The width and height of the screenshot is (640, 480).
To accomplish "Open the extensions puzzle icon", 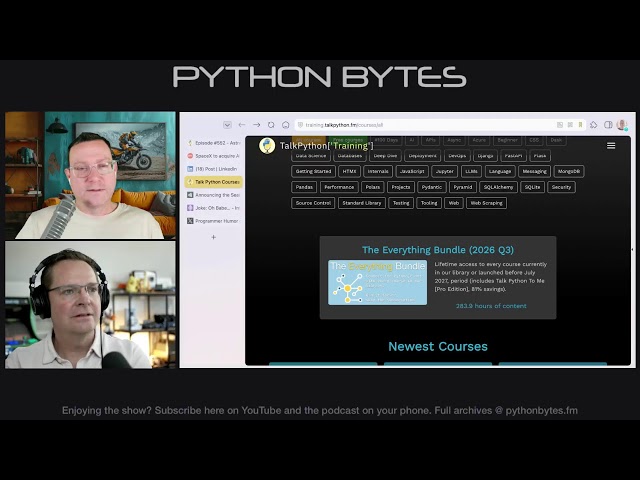I will [x=593, y=125].
